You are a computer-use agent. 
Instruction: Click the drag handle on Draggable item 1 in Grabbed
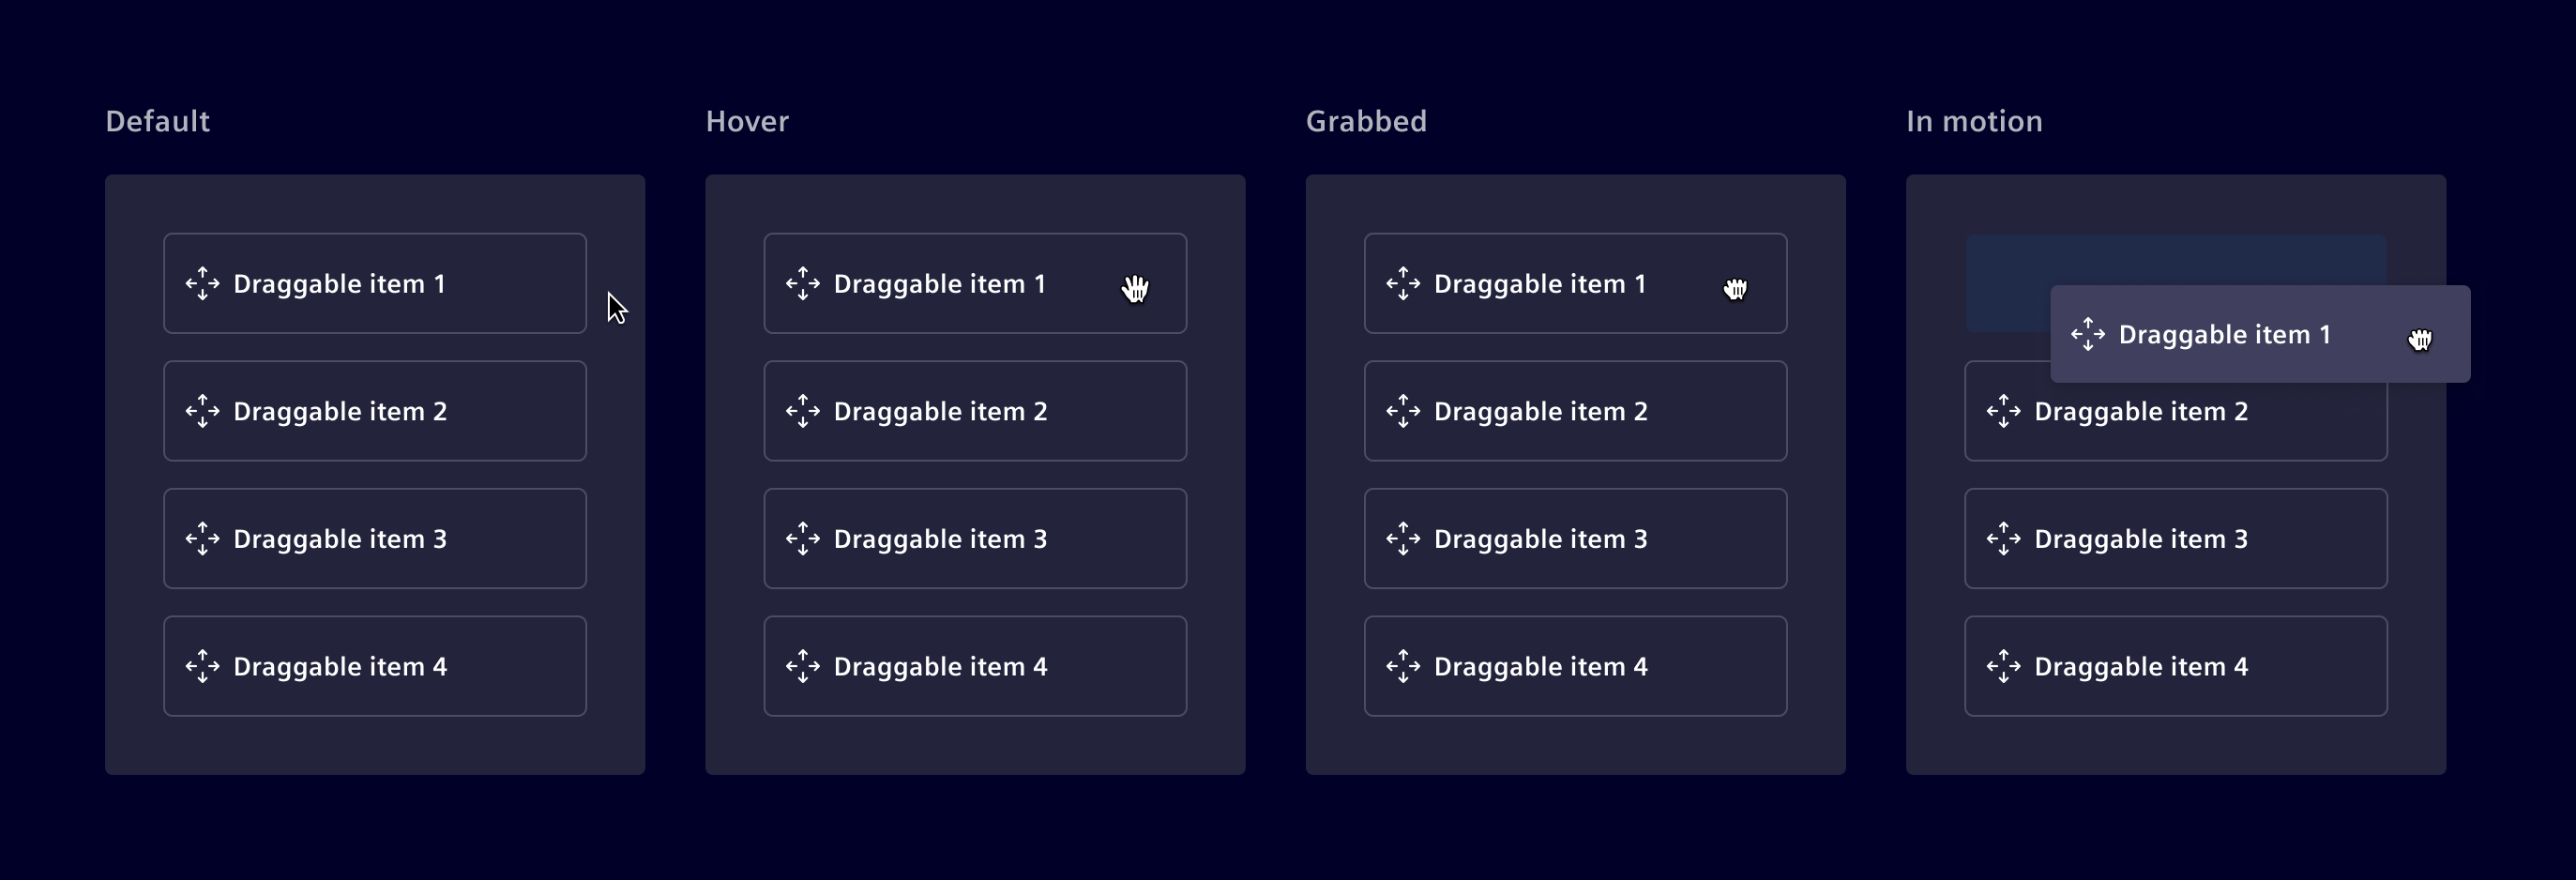[x=1403, y=283]
